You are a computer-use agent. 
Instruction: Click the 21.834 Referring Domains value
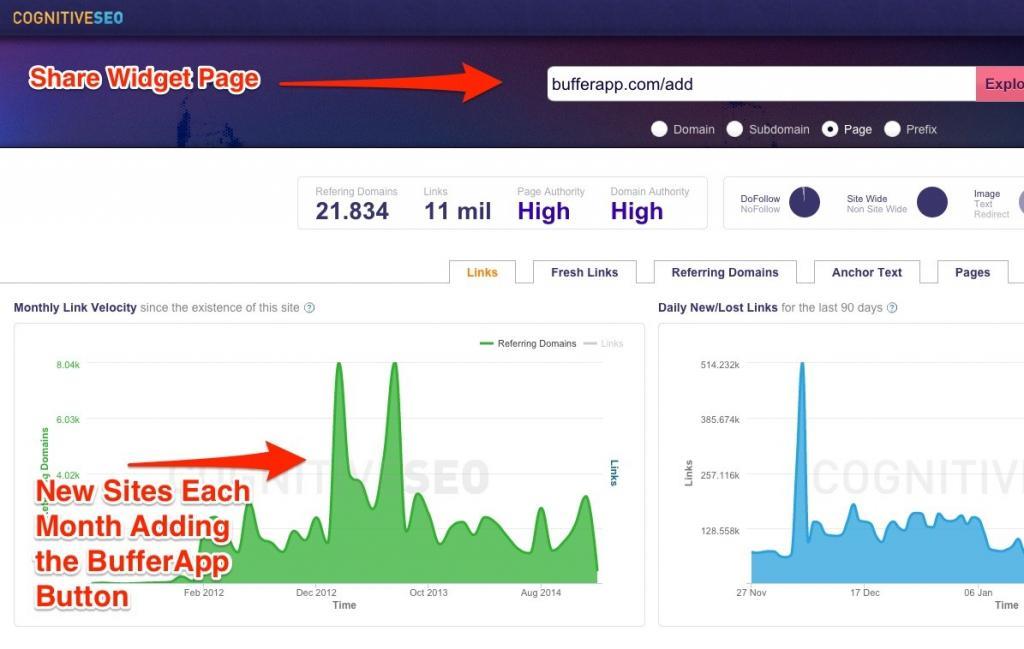(x=352, y=211)
